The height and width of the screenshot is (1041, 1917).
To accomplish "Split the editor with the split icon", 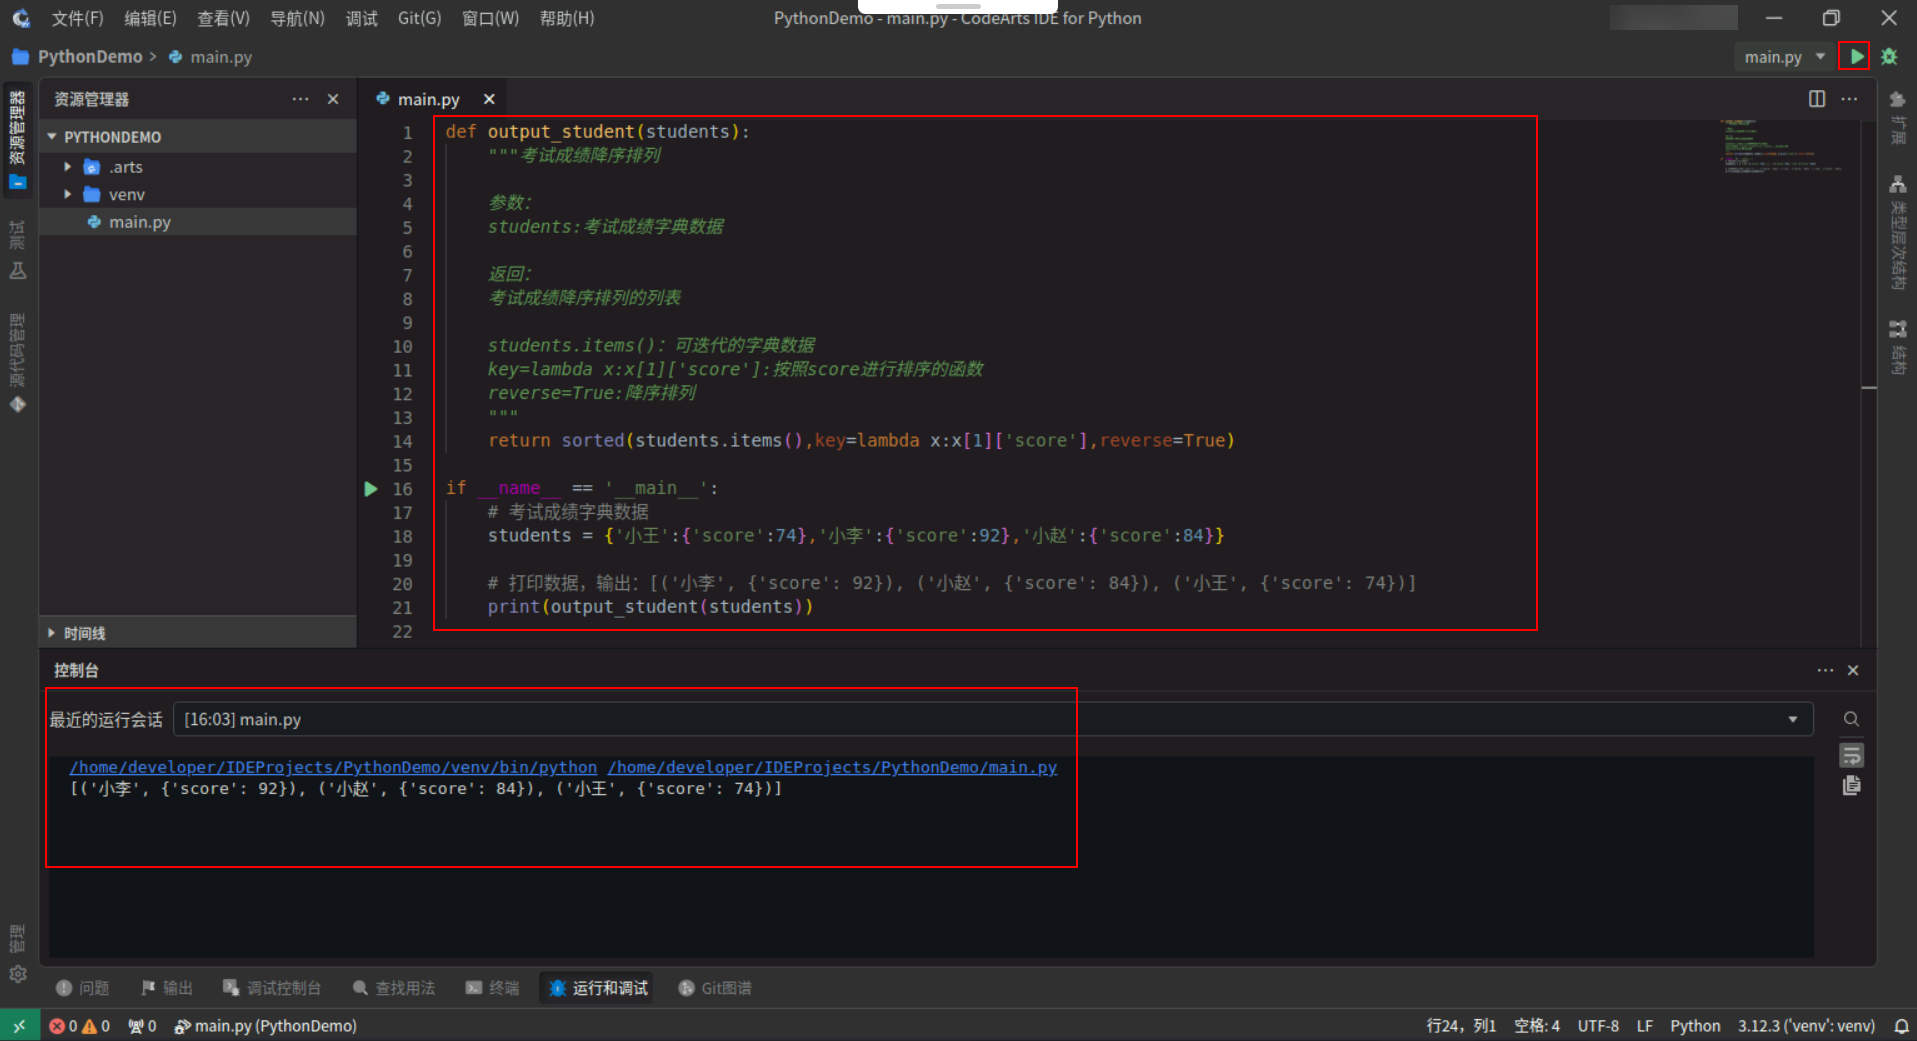I will click(x=1817, y=98).
